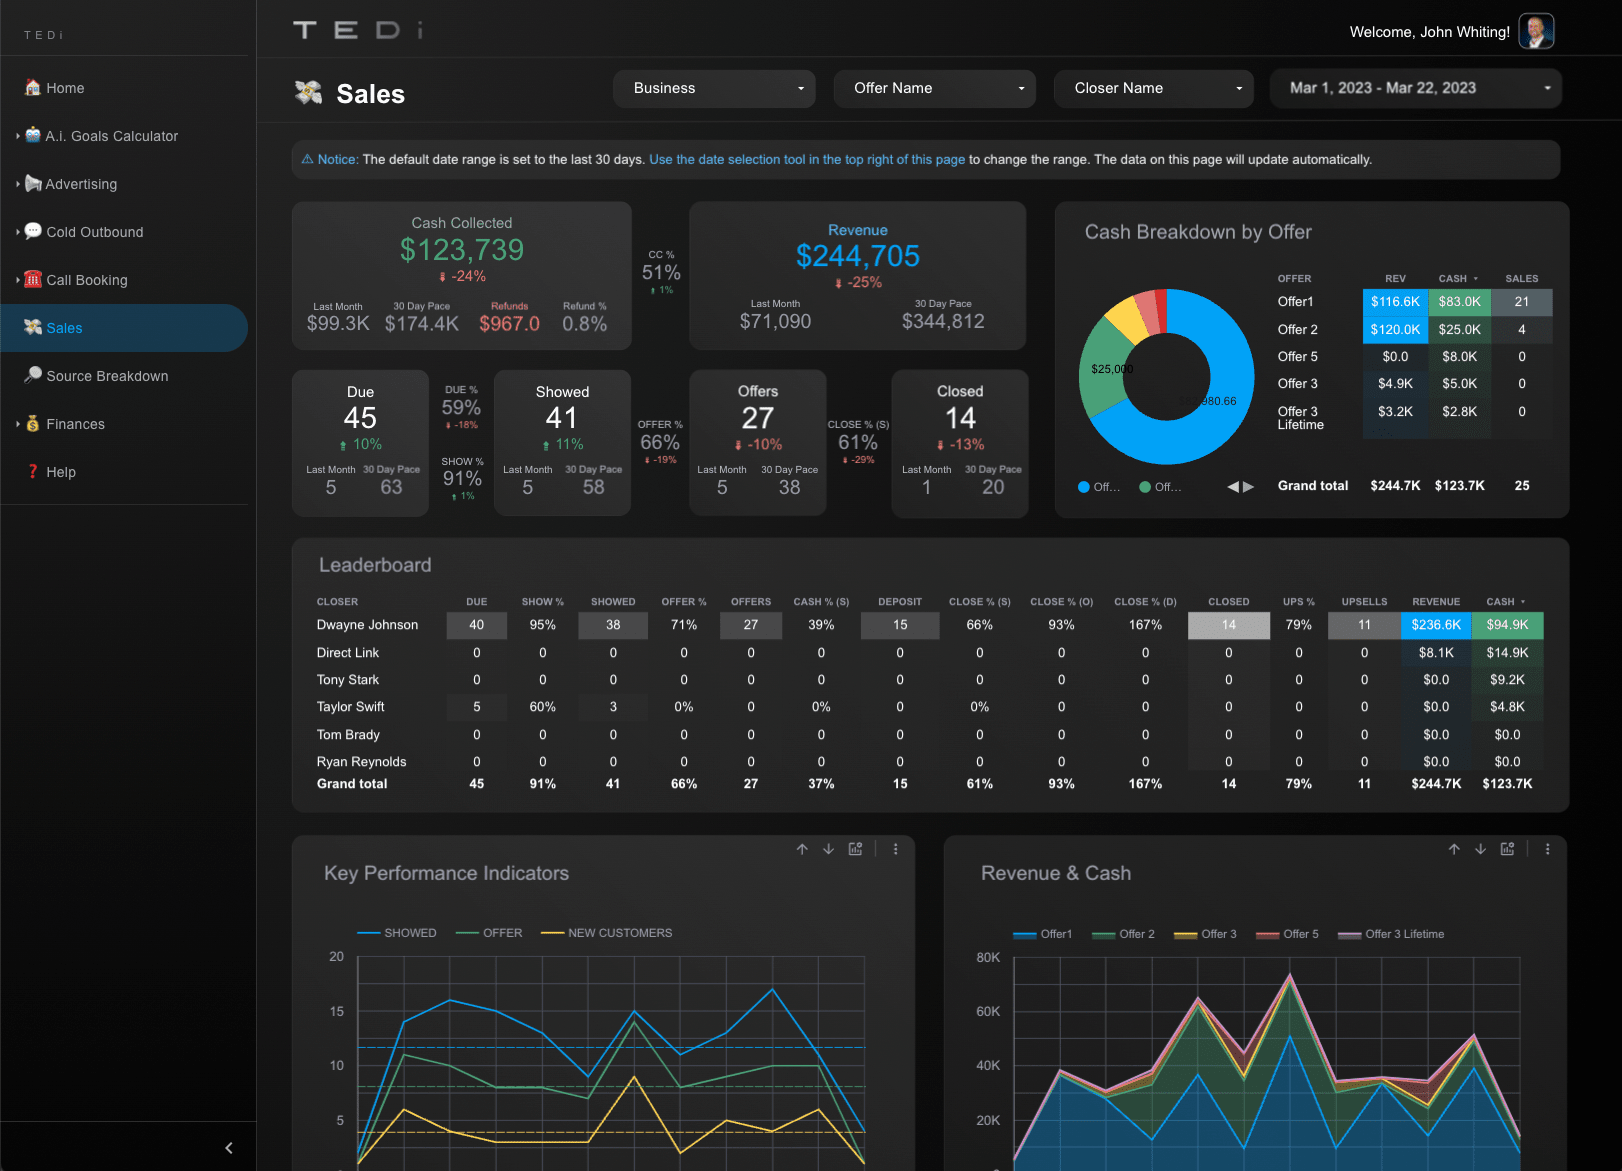The width and height of the screenshot is (1622, 1171).
Task: Open the Offer Name filter dropdown
Action: click(936, 88)
